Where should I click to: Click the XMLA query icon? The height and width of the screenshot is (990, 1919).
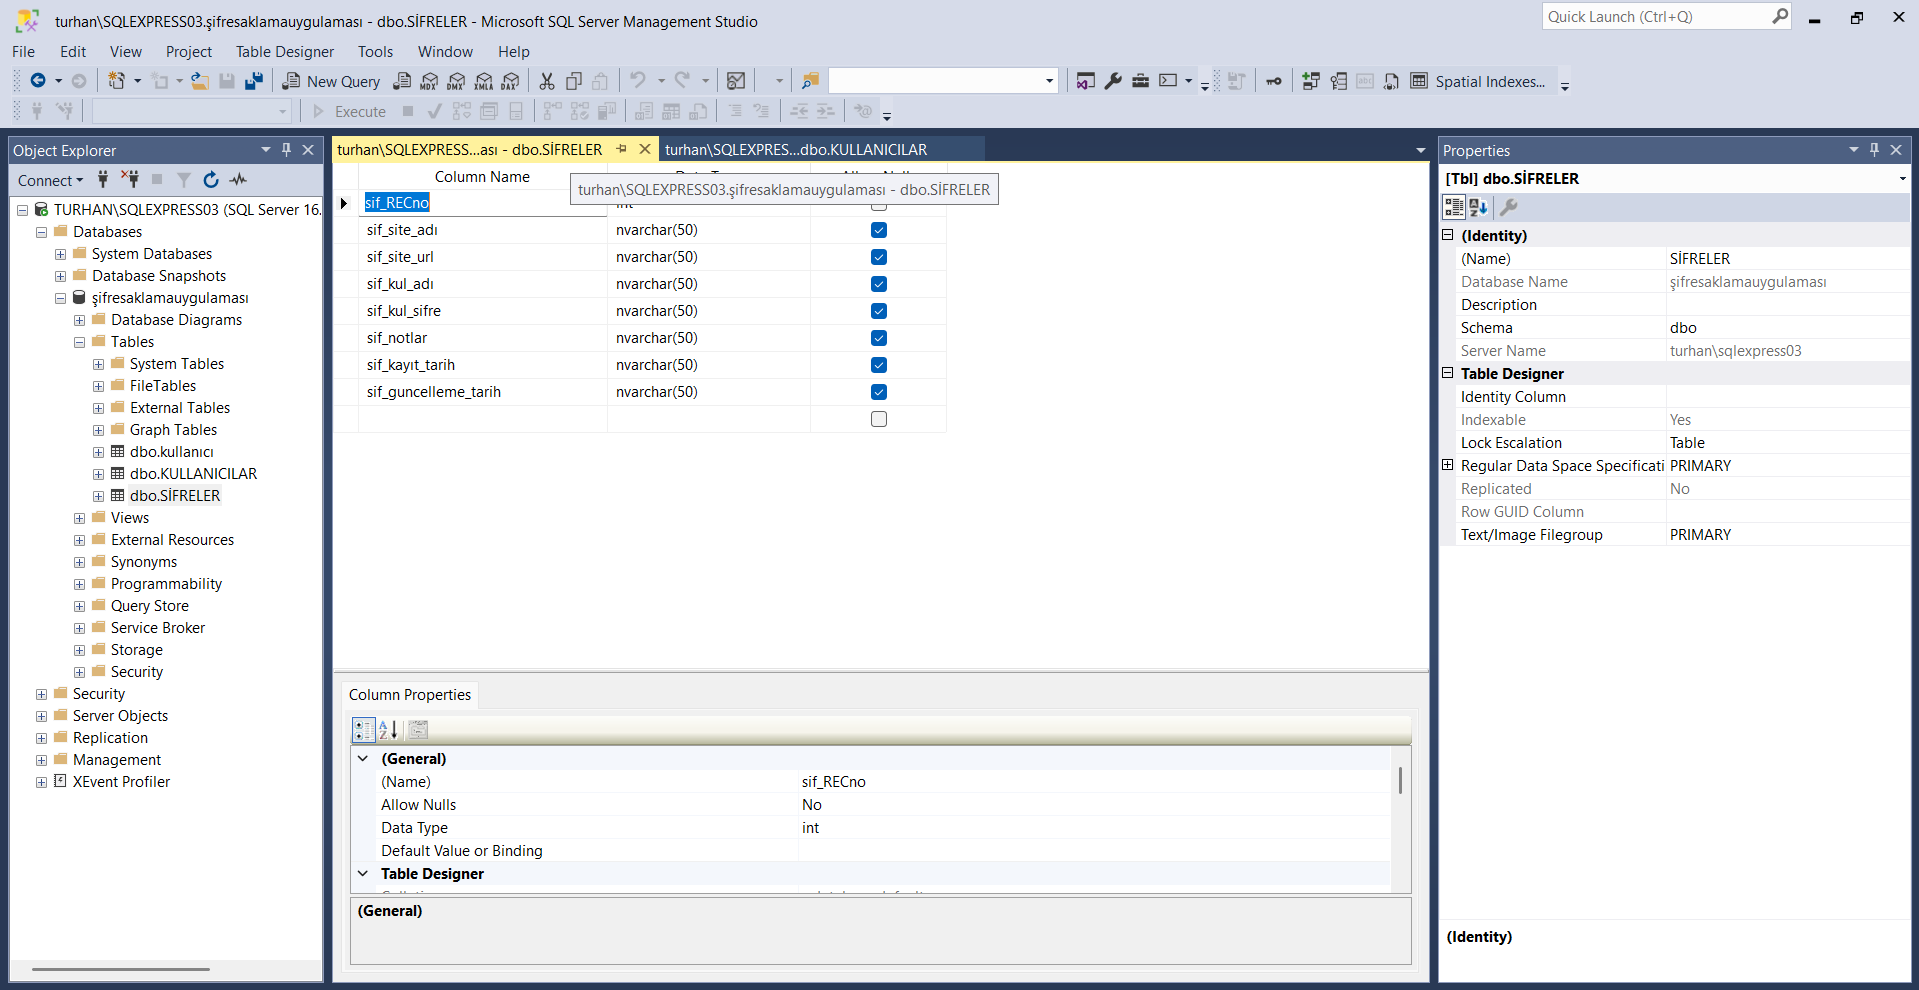click(484, 81)
